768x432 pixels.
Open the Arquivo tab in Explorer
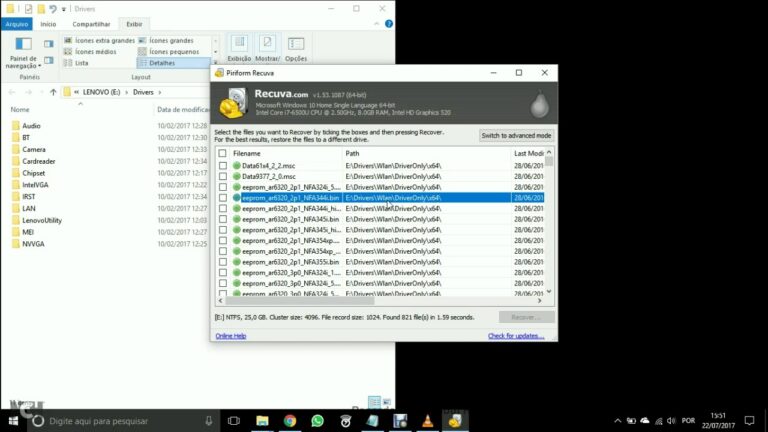[17, 24]
